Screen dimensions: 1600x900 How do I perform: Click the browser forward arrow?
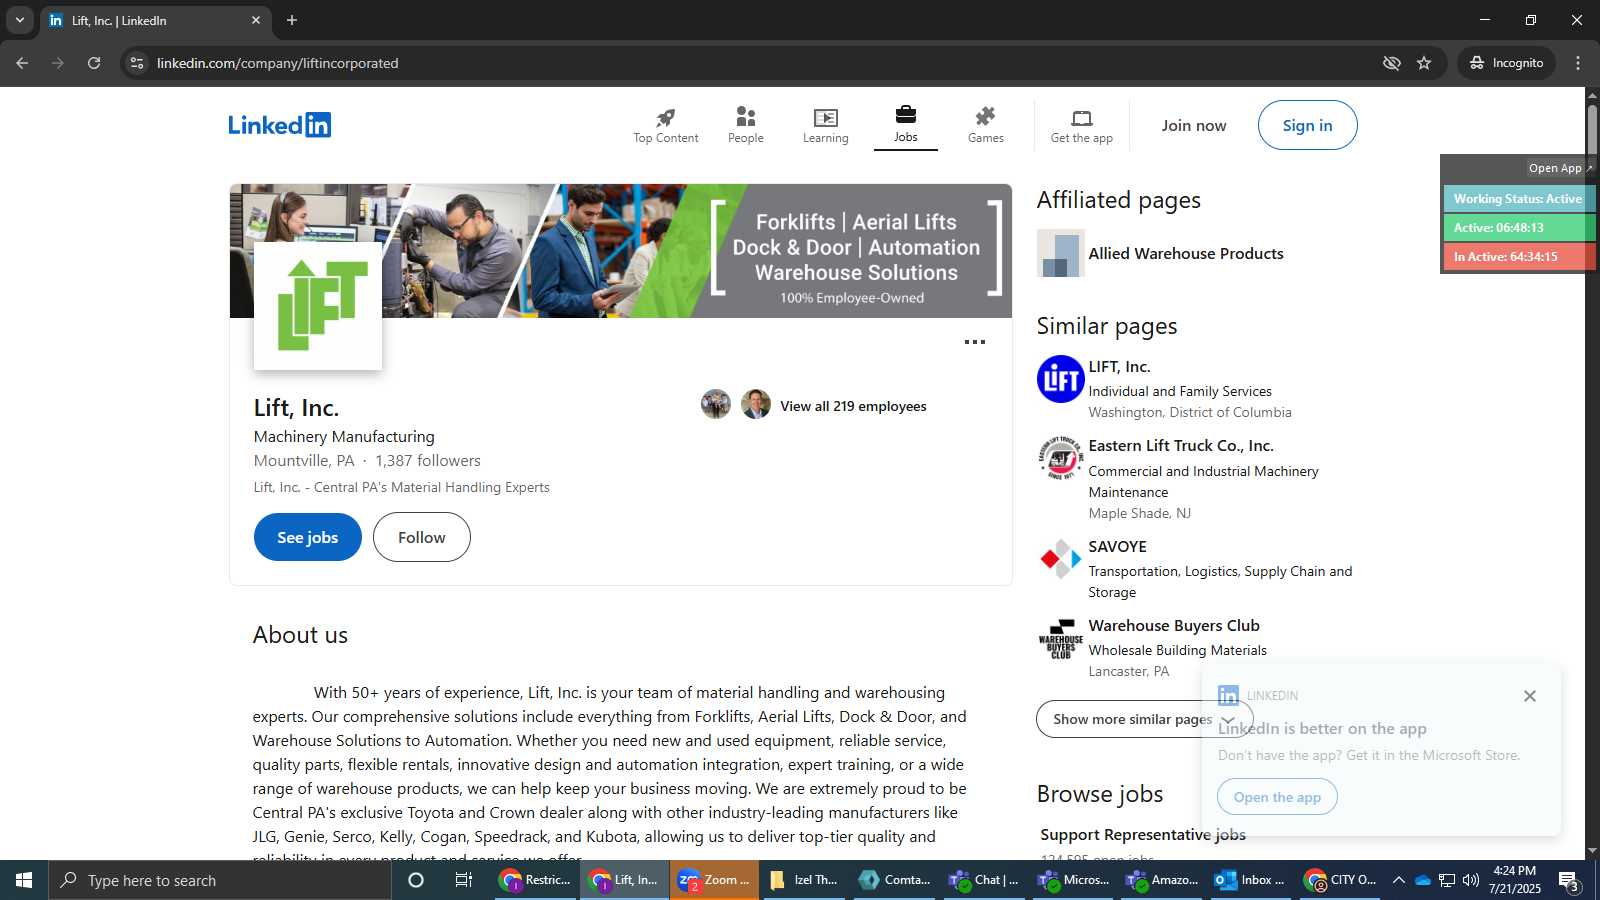click(x=58, y=63)
